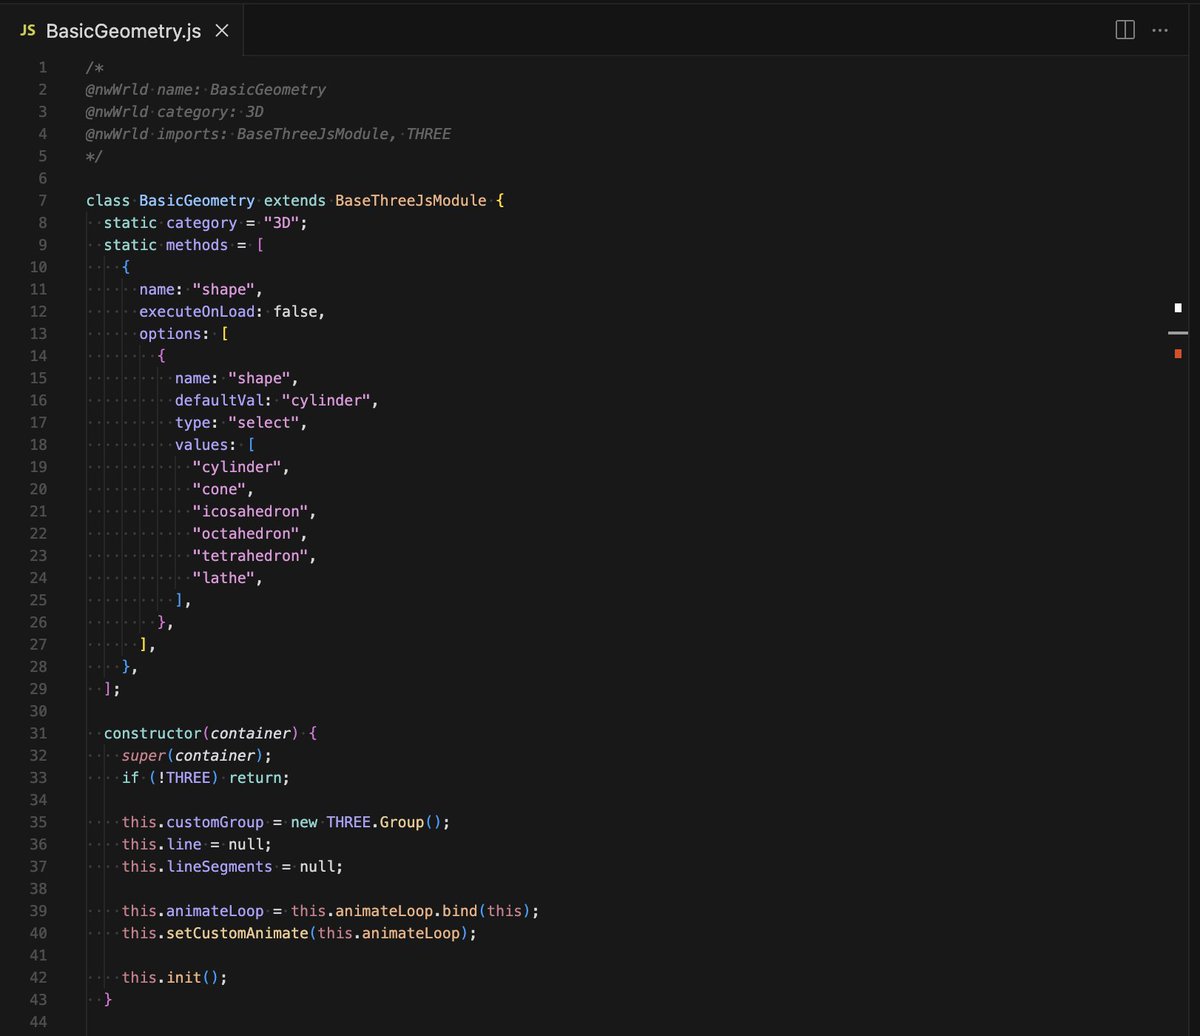1200x1036 pixels.
Task: Click the "octahedron" value
Action: [246, 534]
